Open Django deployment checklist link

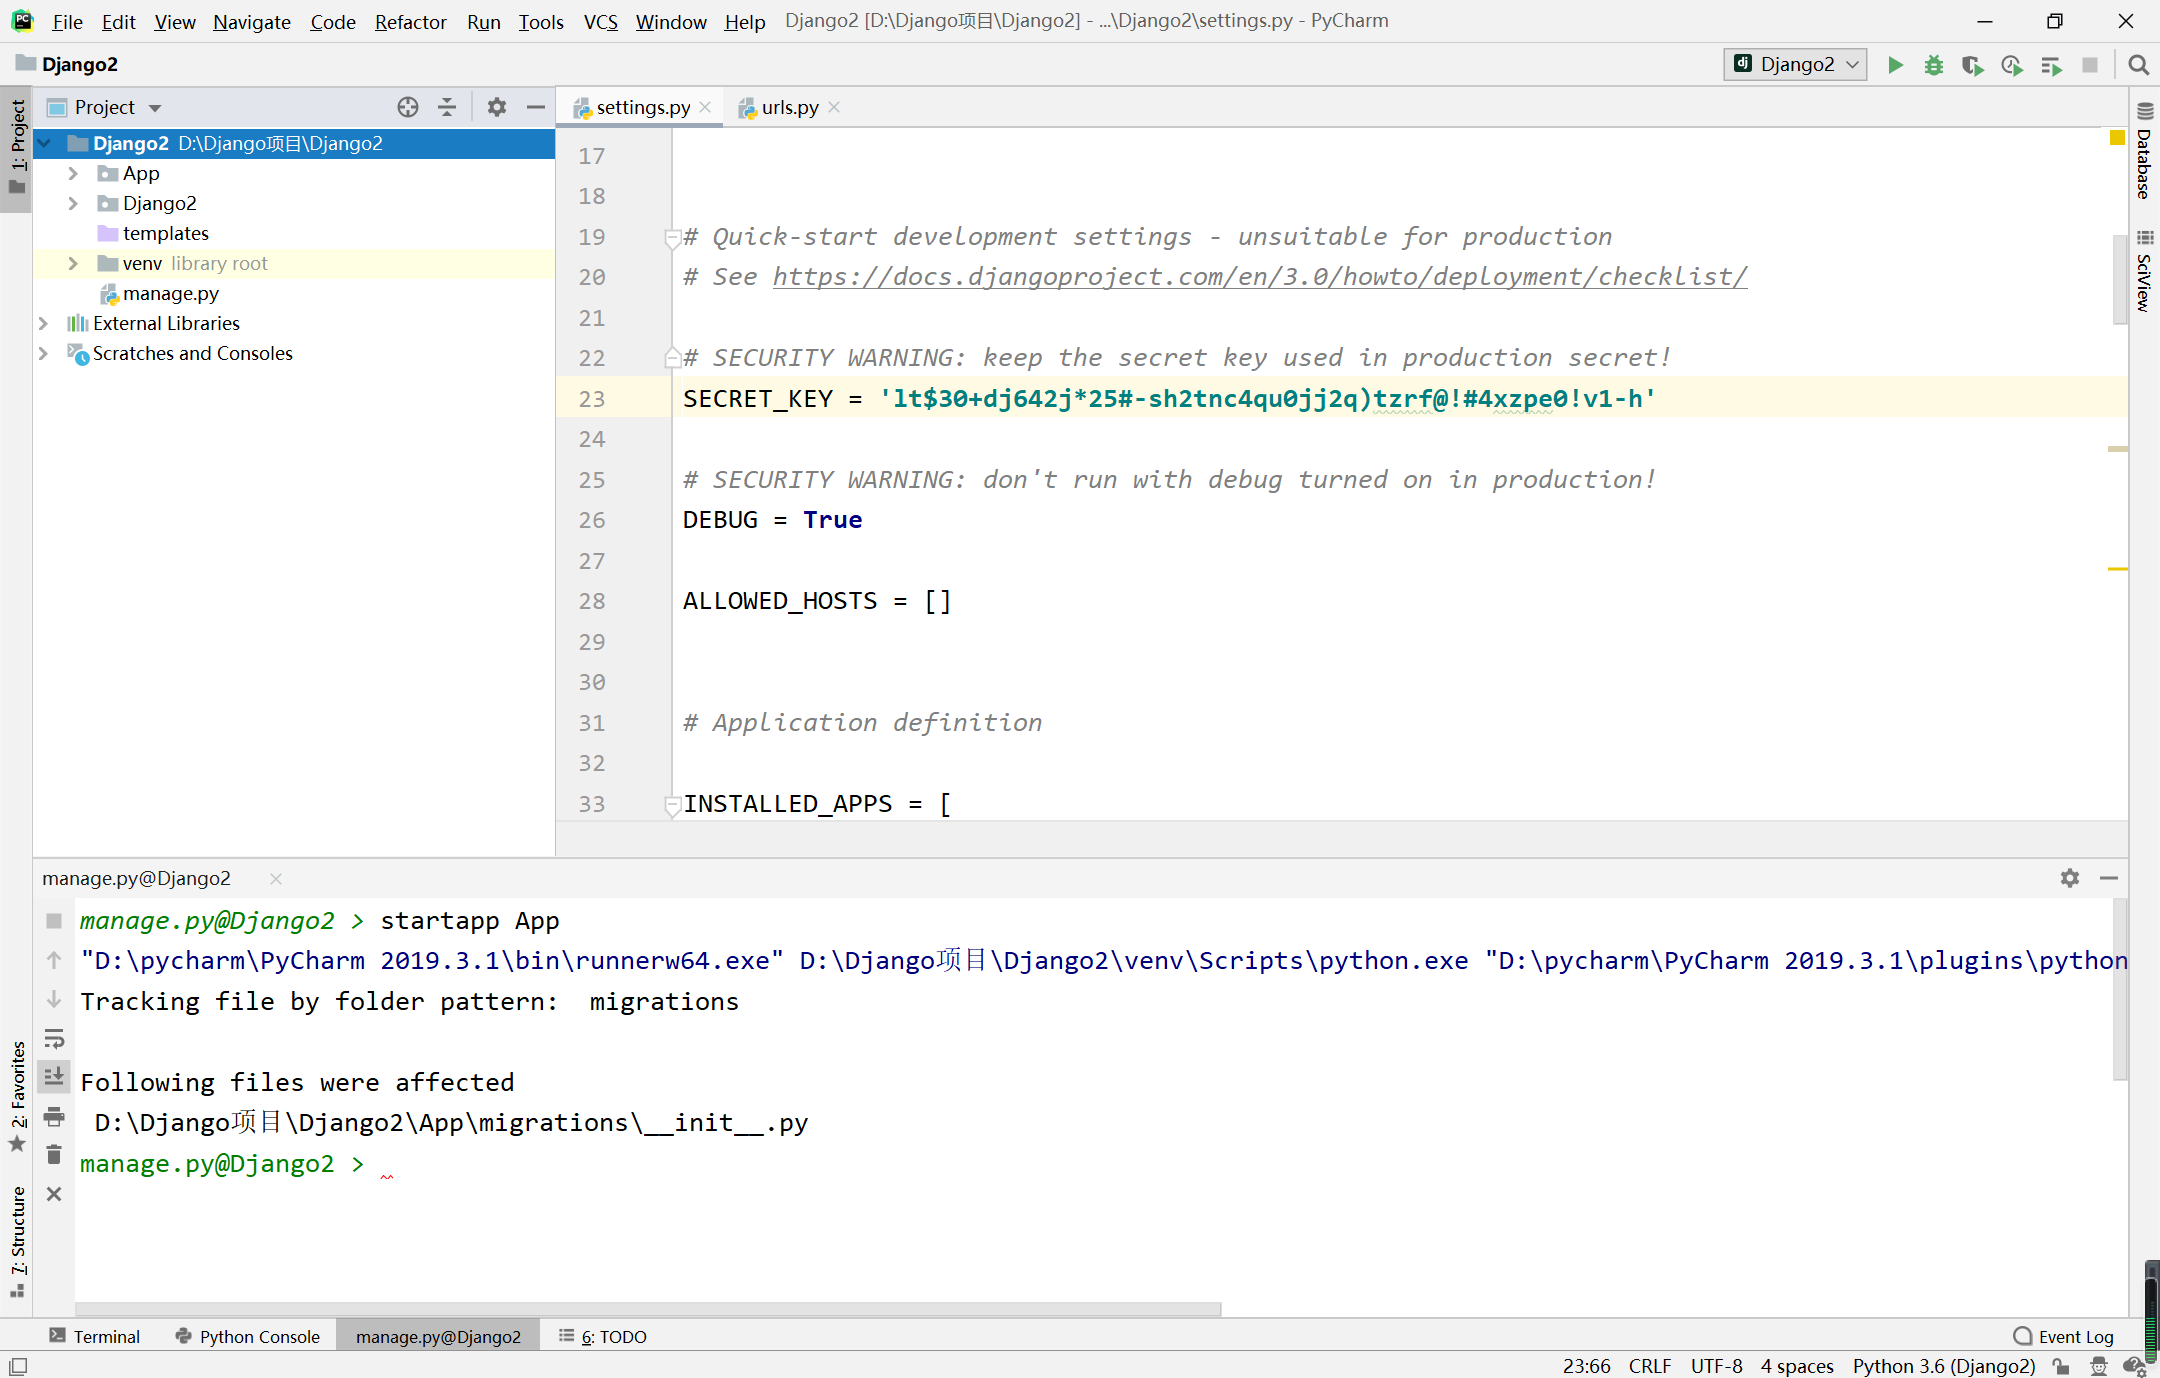coord(1260,277)
